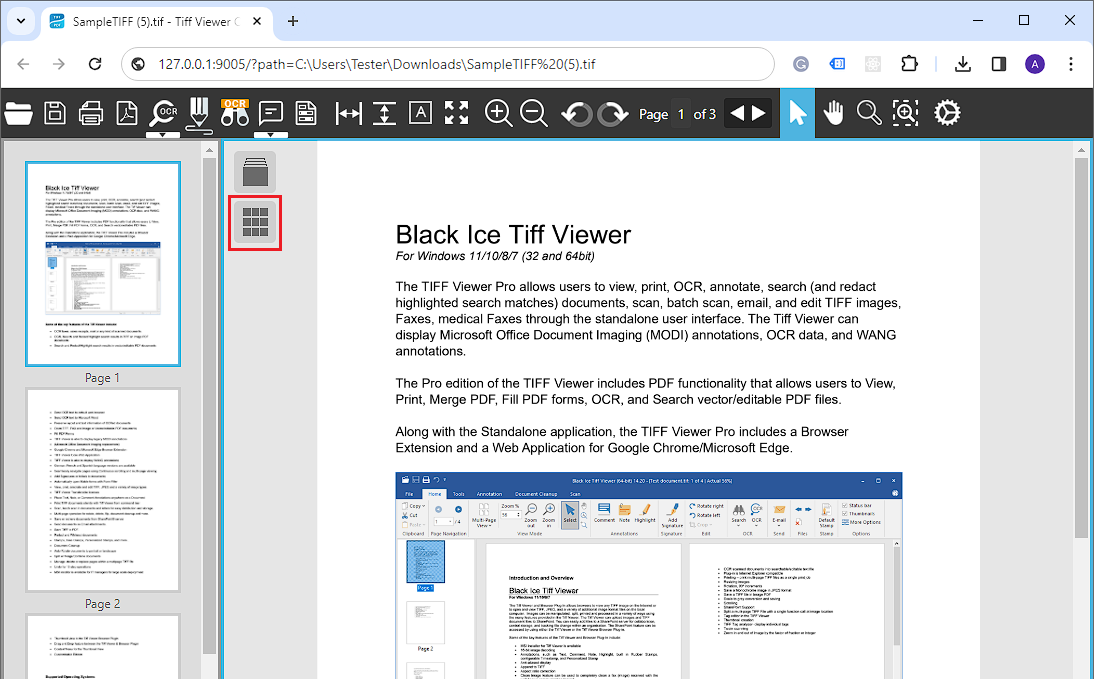Screen dimensions: 1094x679
Task: Click the "Black Ice Tiff Viewer" document heading
Action: pos(513,235)
